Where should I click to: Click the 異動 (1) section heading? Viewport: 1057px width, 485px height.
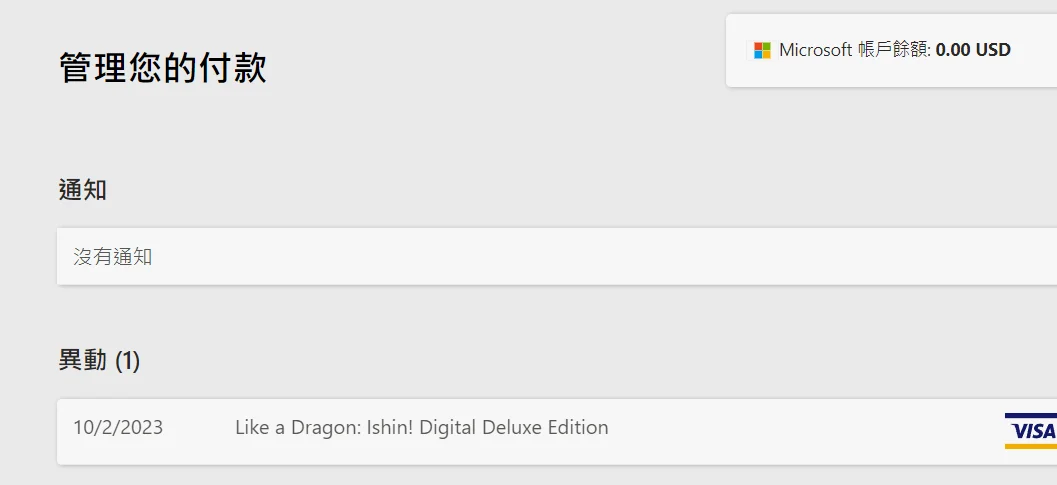99,361
